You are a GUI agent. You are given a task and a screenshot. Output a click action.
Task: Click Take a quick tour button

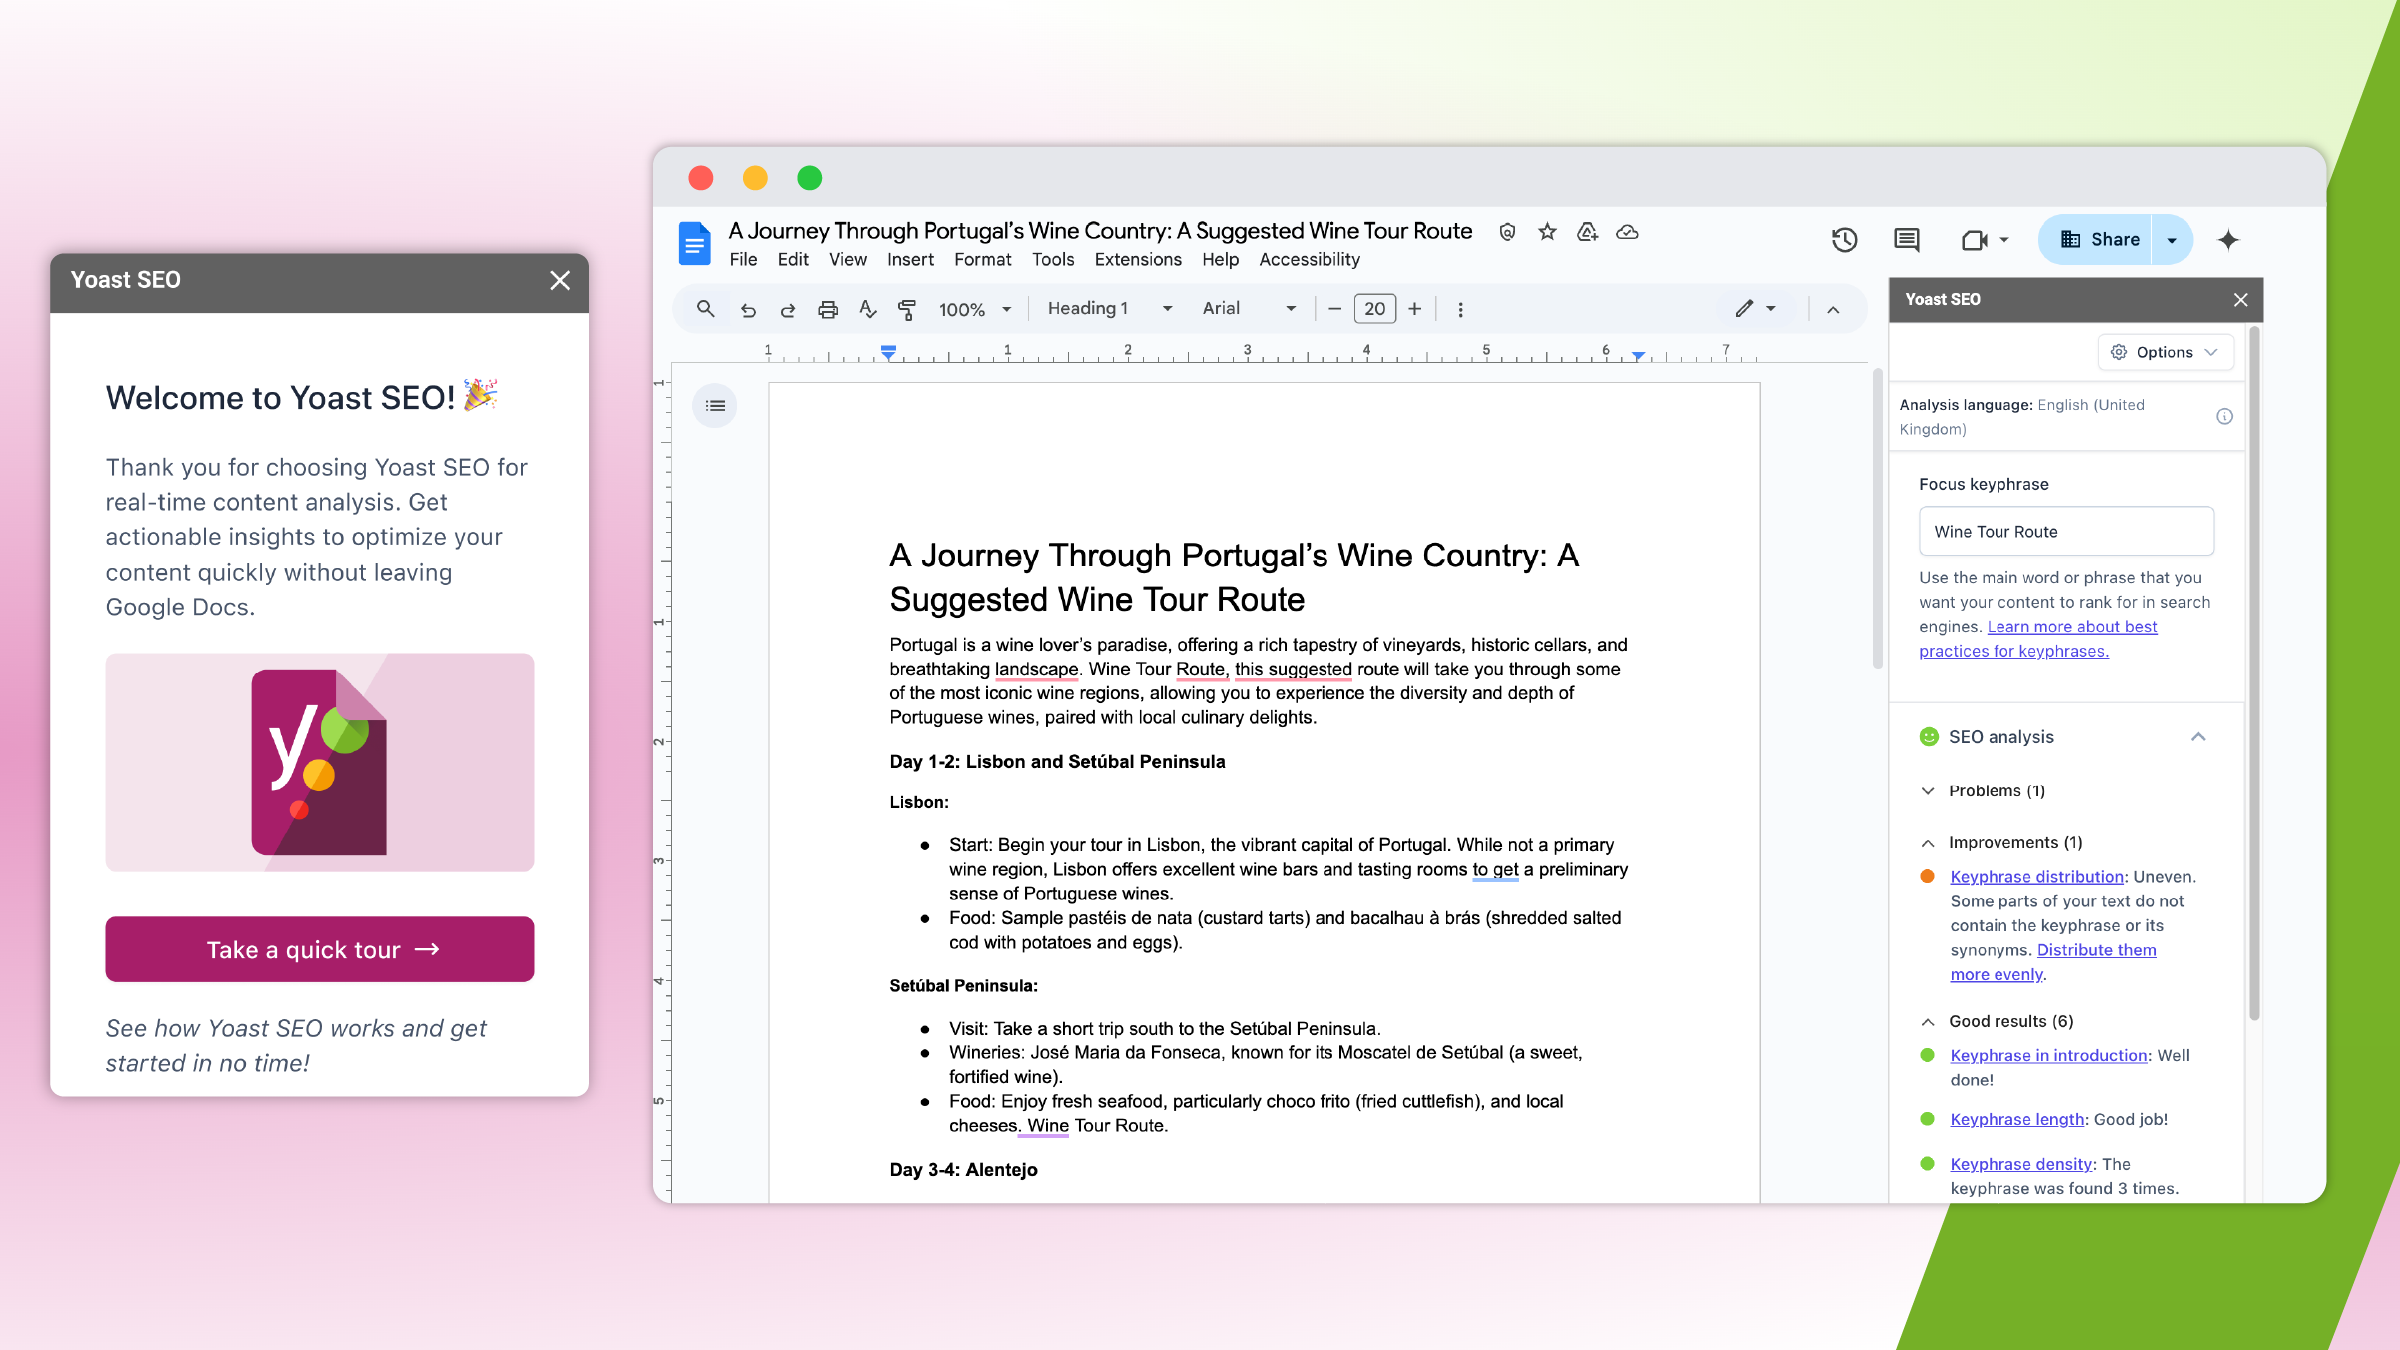pyautogui.click(x=320, y=949)
